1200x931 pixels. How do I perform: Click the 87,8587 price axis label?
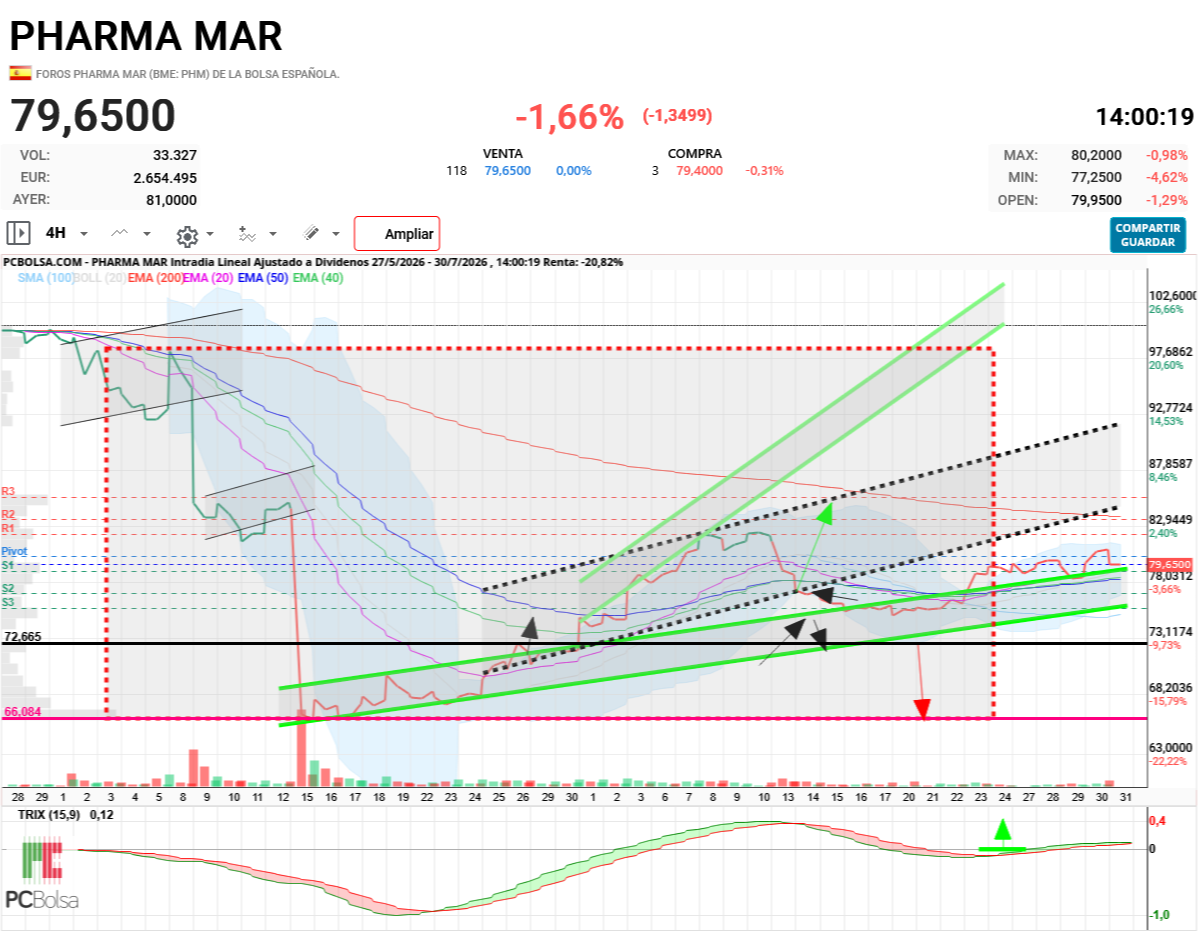(x=1171, y=464)
